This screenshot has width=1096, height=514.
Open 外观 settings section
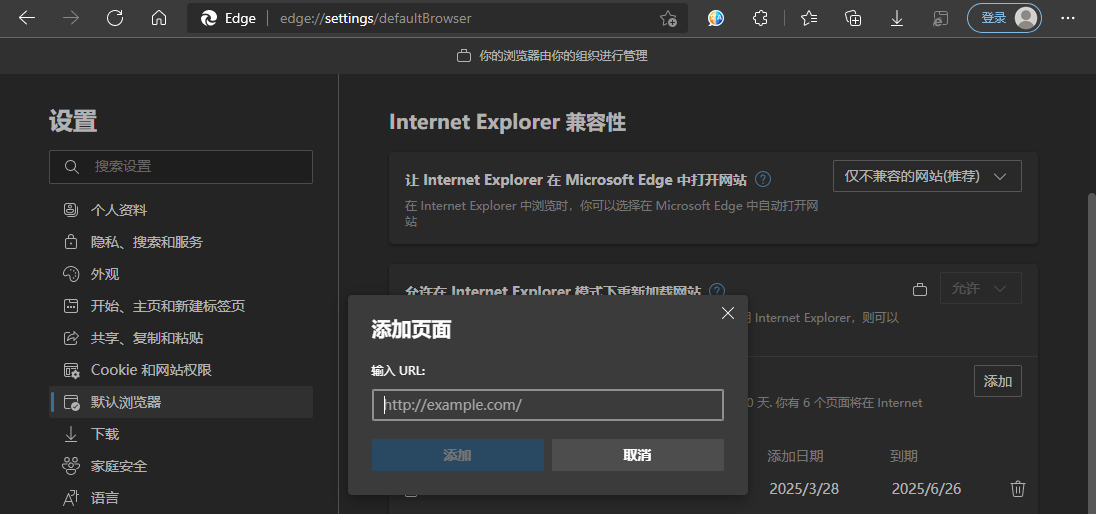coord(181,274)
